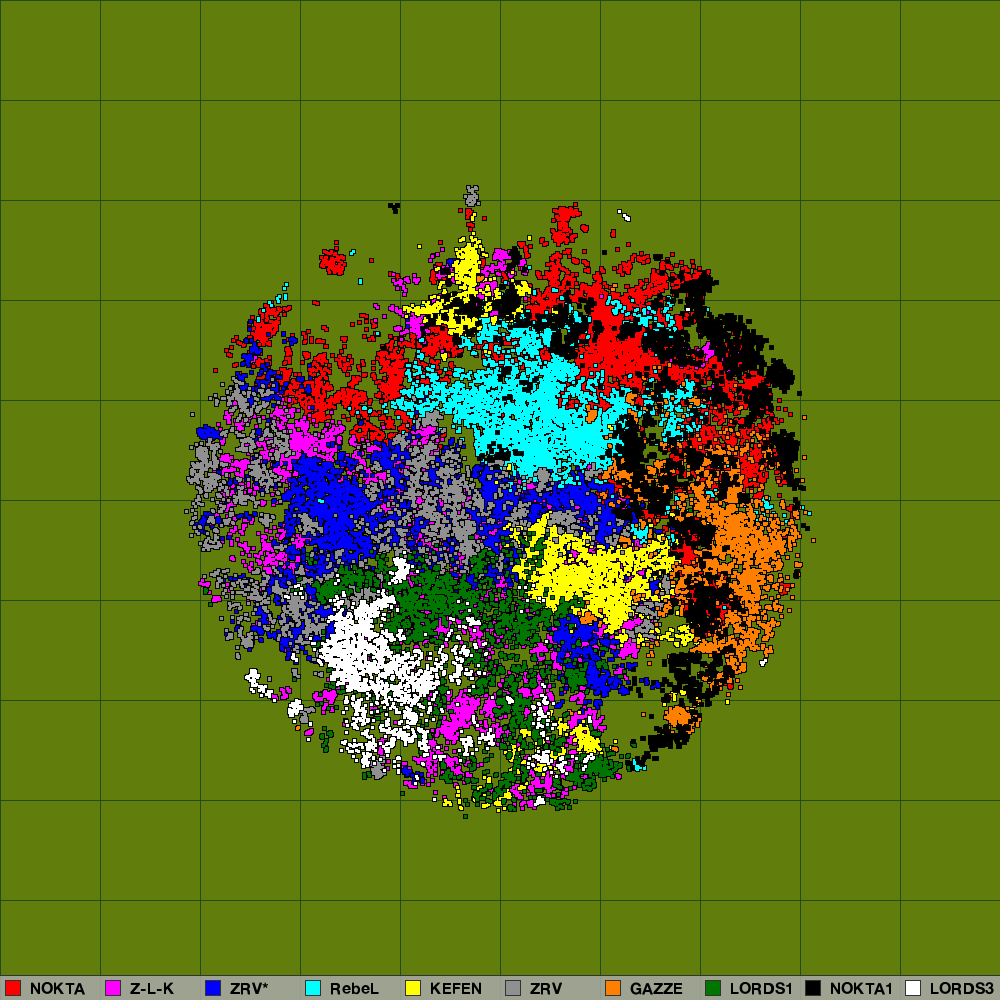Click the cyan RebeL legend swatch
The image size is (1000, 1000).
[x=313, y=988]
